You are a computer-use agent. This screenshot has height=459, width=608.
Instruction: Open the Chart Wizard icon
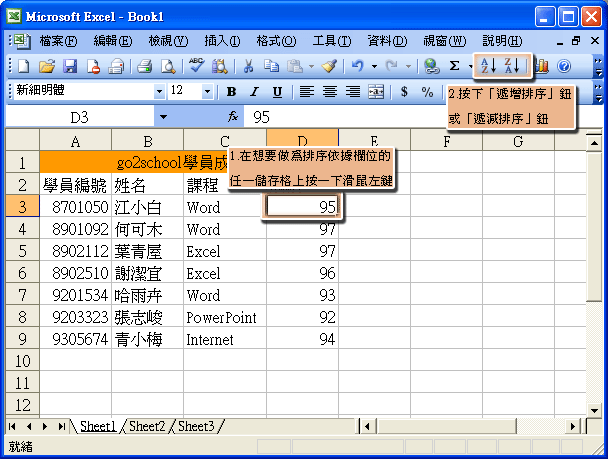click(x=542, y=67)
